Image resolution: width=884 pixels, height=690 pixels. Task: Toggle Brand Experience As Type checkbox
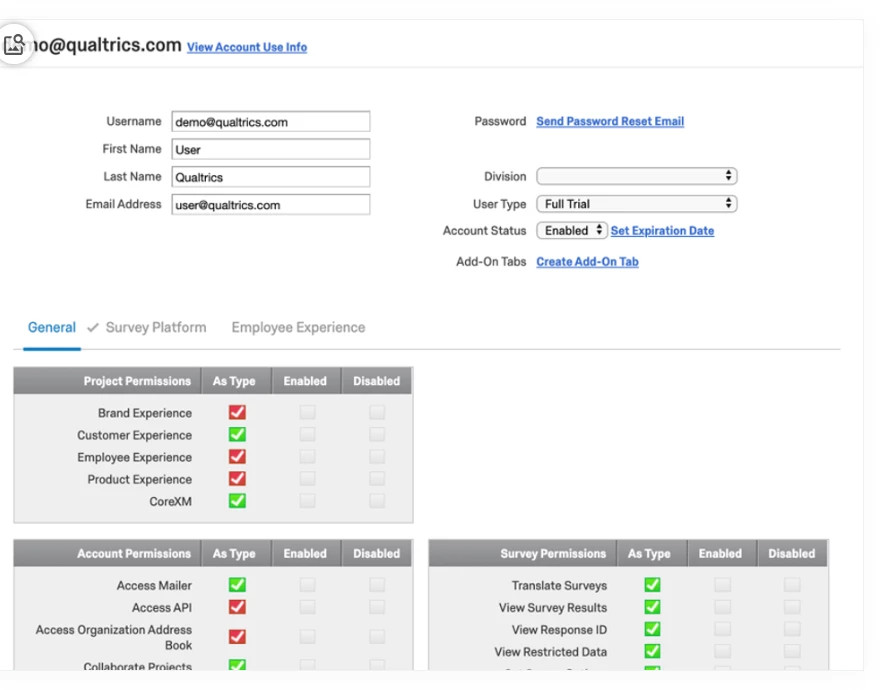point(237,413)
